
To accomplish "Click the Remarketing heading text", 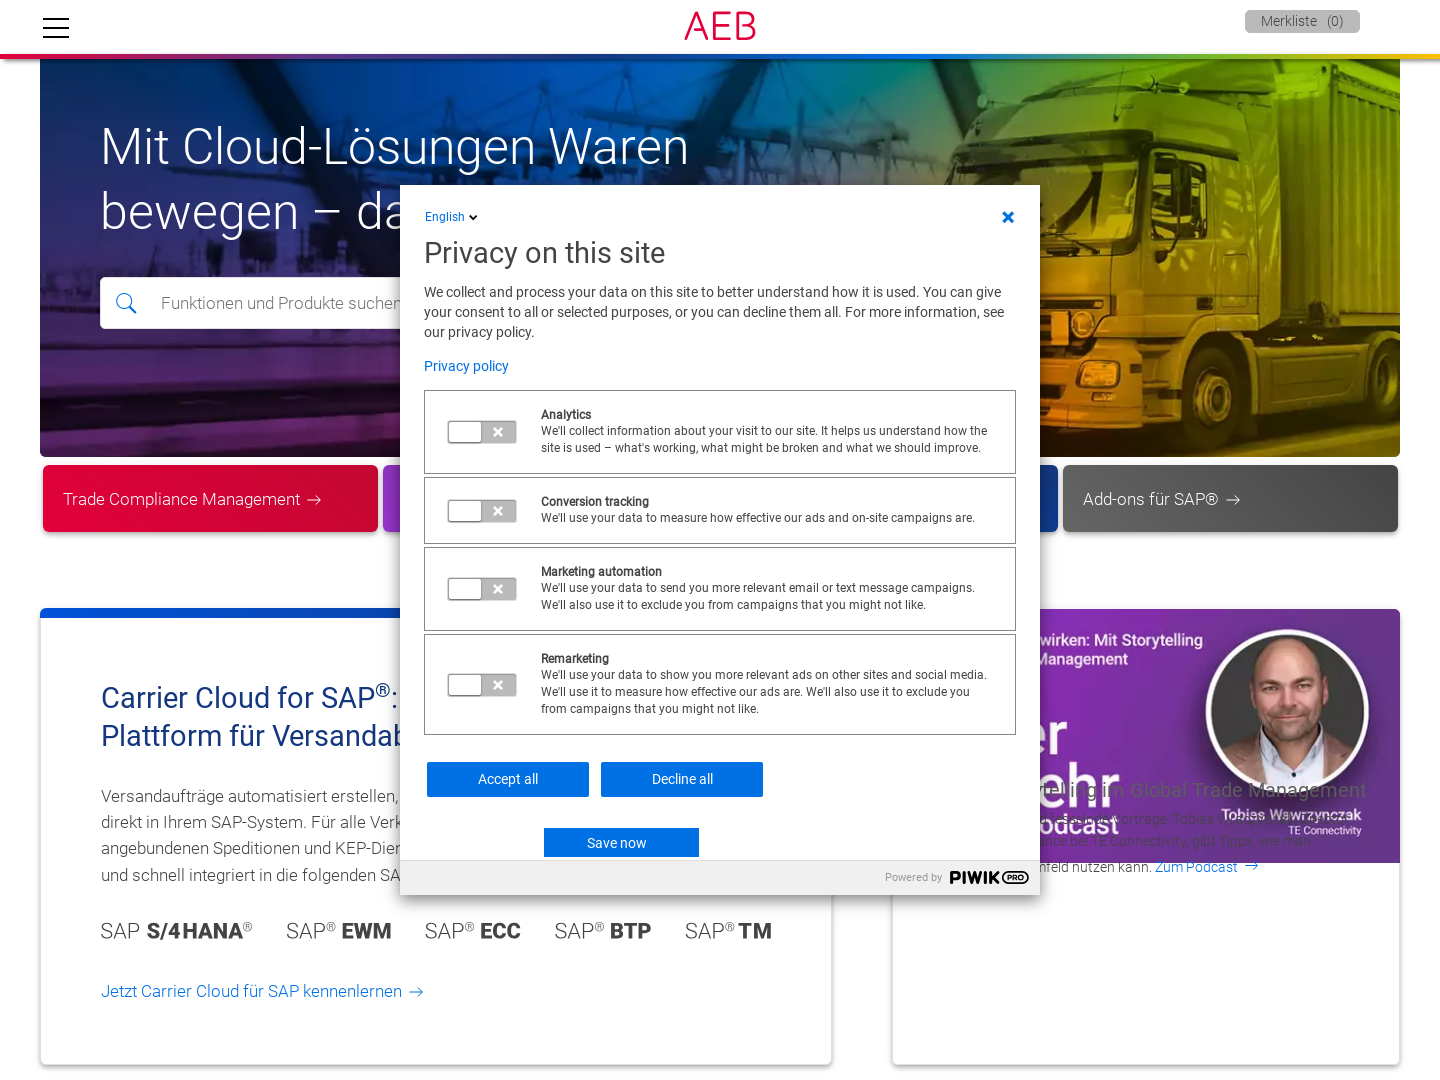I will pyautogui.click(x=575, y=659).
